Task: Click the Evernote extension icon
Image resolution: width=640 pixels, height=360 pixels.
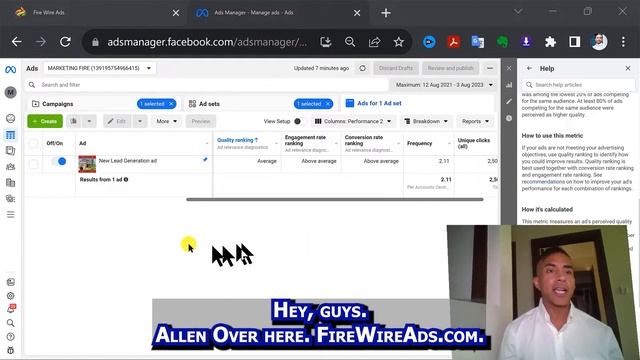Action: 502,42
